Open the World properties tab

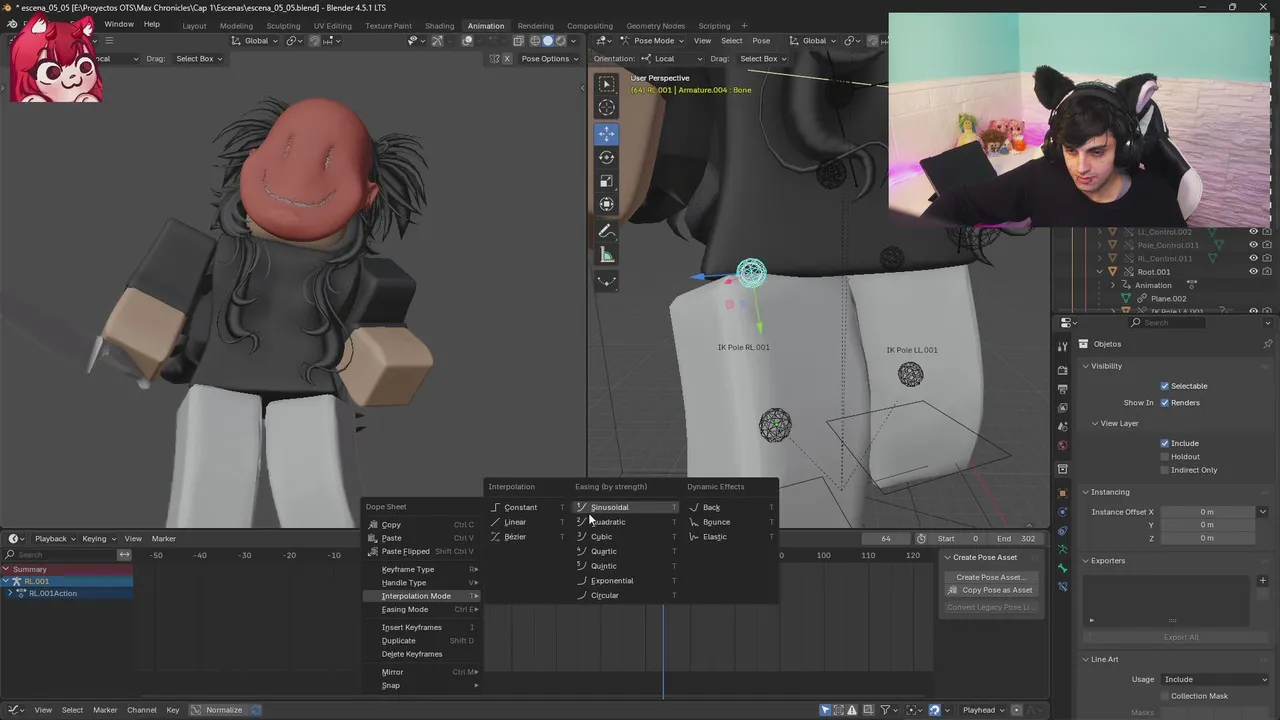(x=1062, y=446)
